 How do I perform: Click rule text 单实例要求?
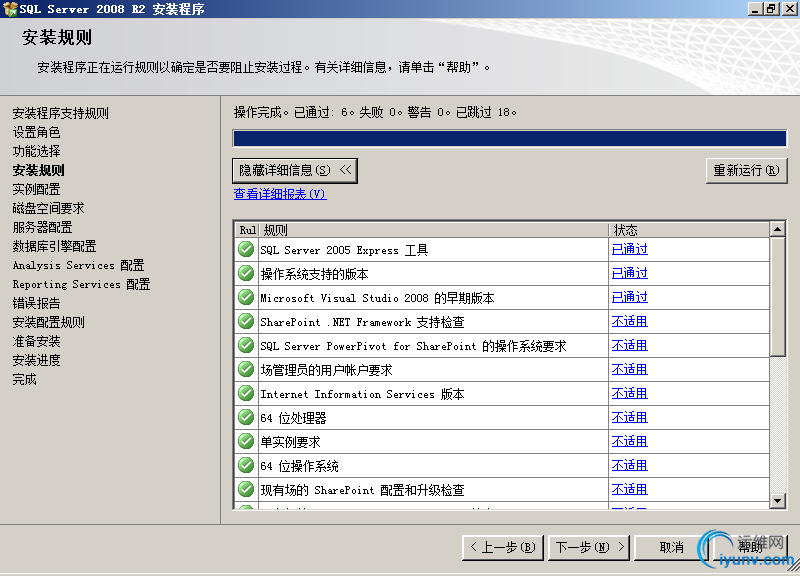click(290, 442)
